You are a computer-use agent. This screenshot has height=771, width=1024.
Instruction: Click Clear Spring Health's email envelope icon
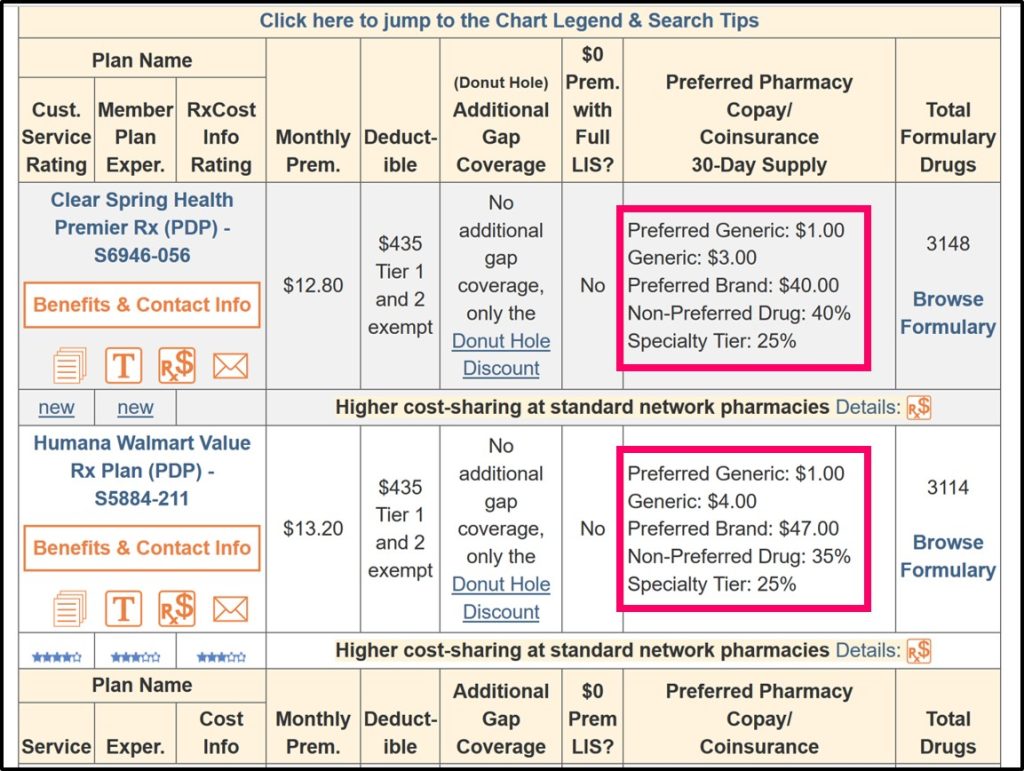point(230,366)
